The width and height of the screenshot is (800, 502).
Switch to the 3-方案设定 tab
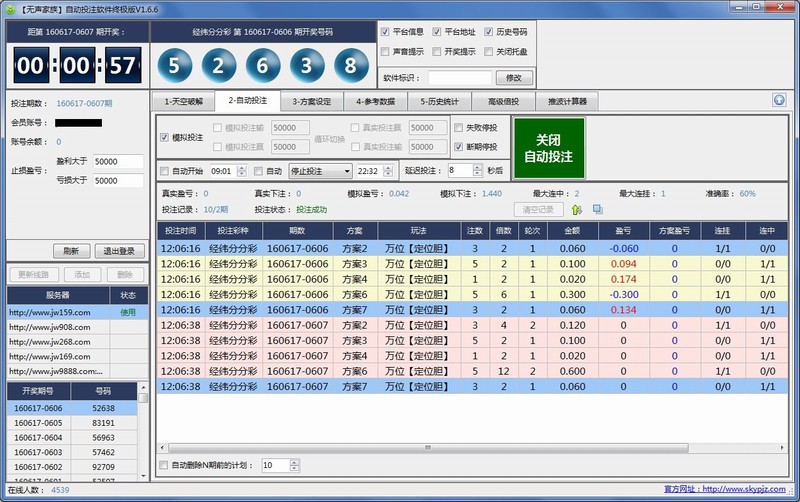click(x=312, y=101)
